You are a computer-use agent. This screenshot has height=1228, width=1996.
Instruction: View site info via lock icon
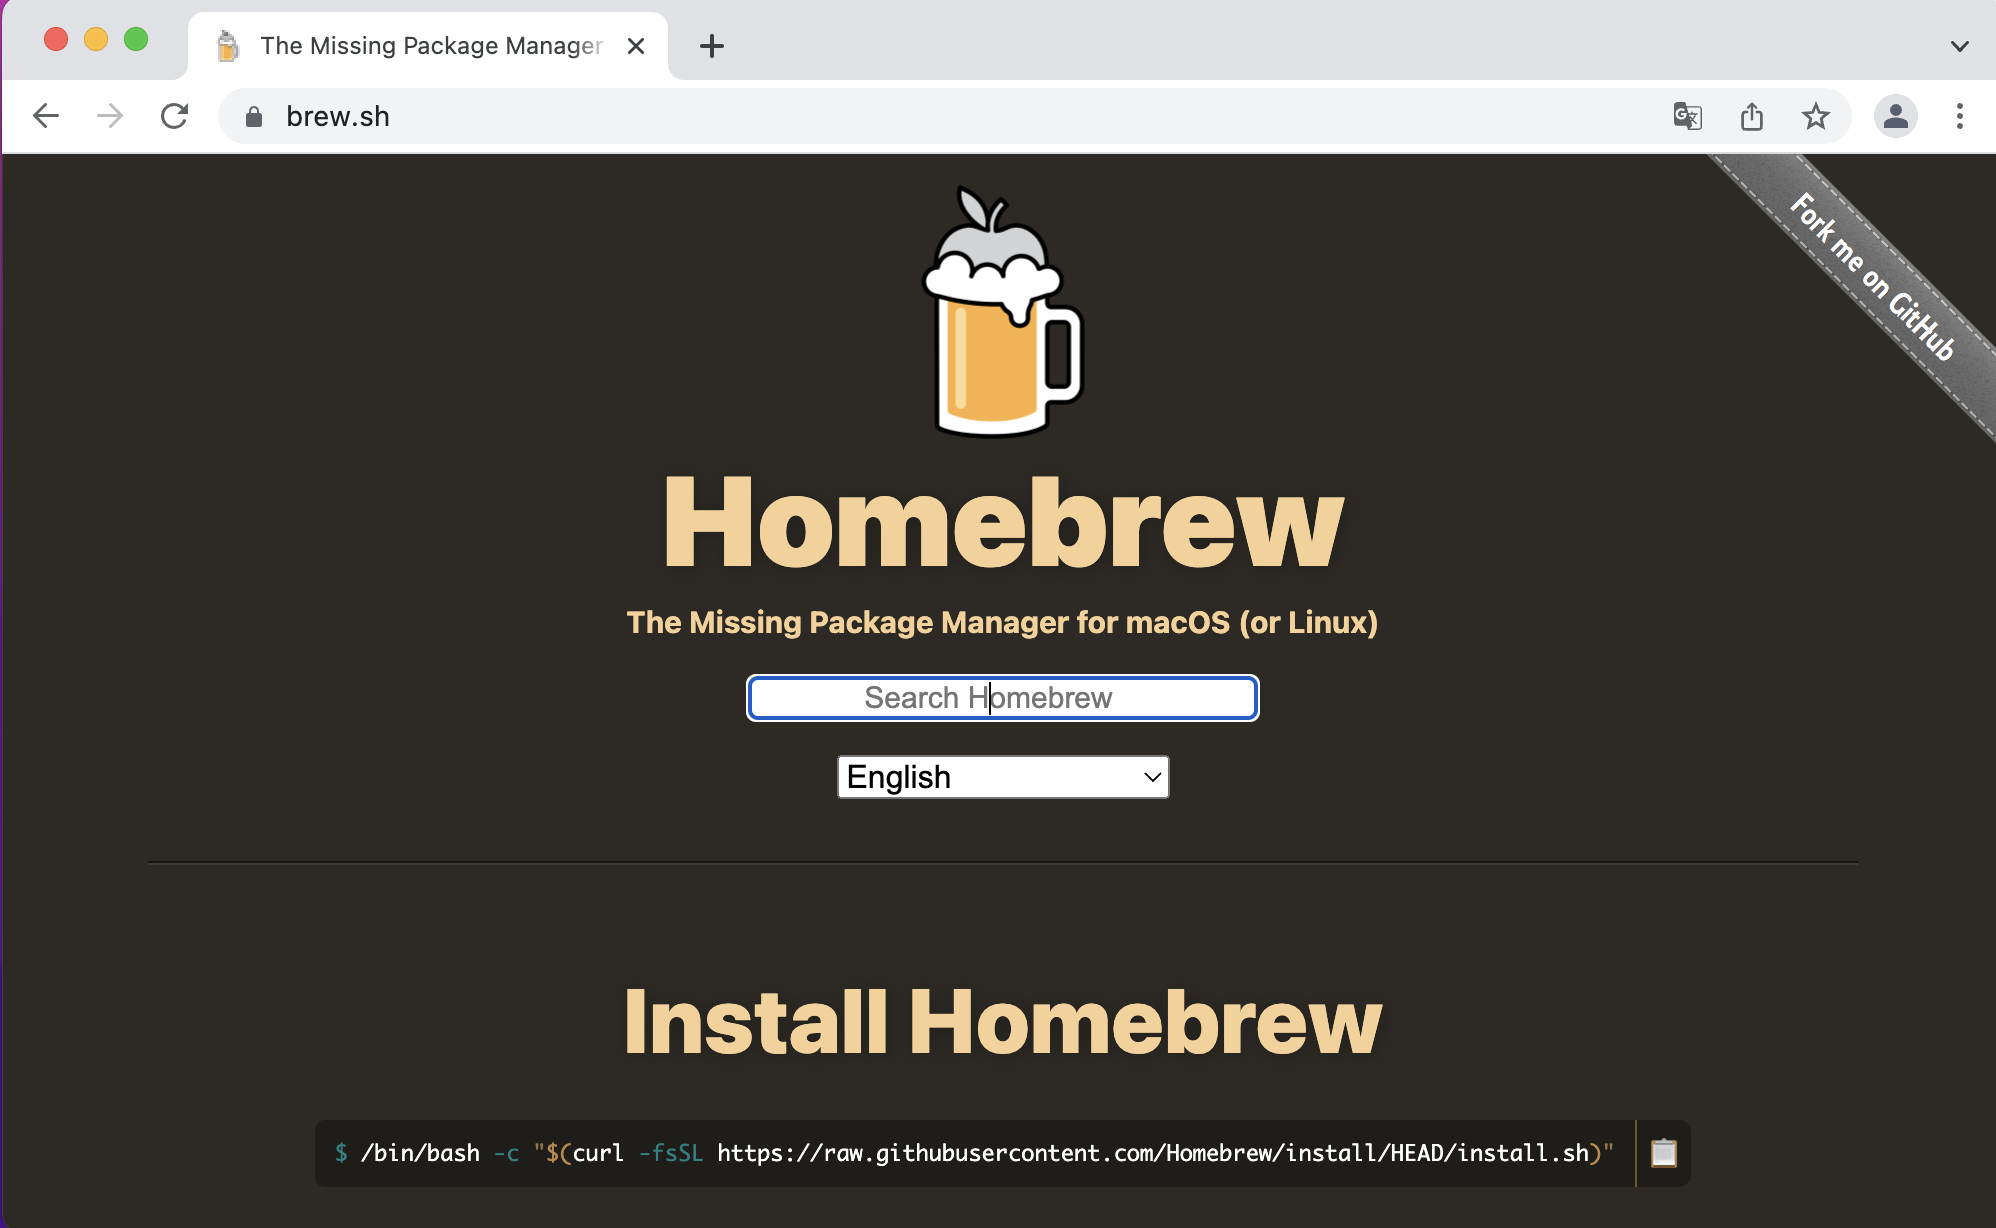click(x=254, y=117)
